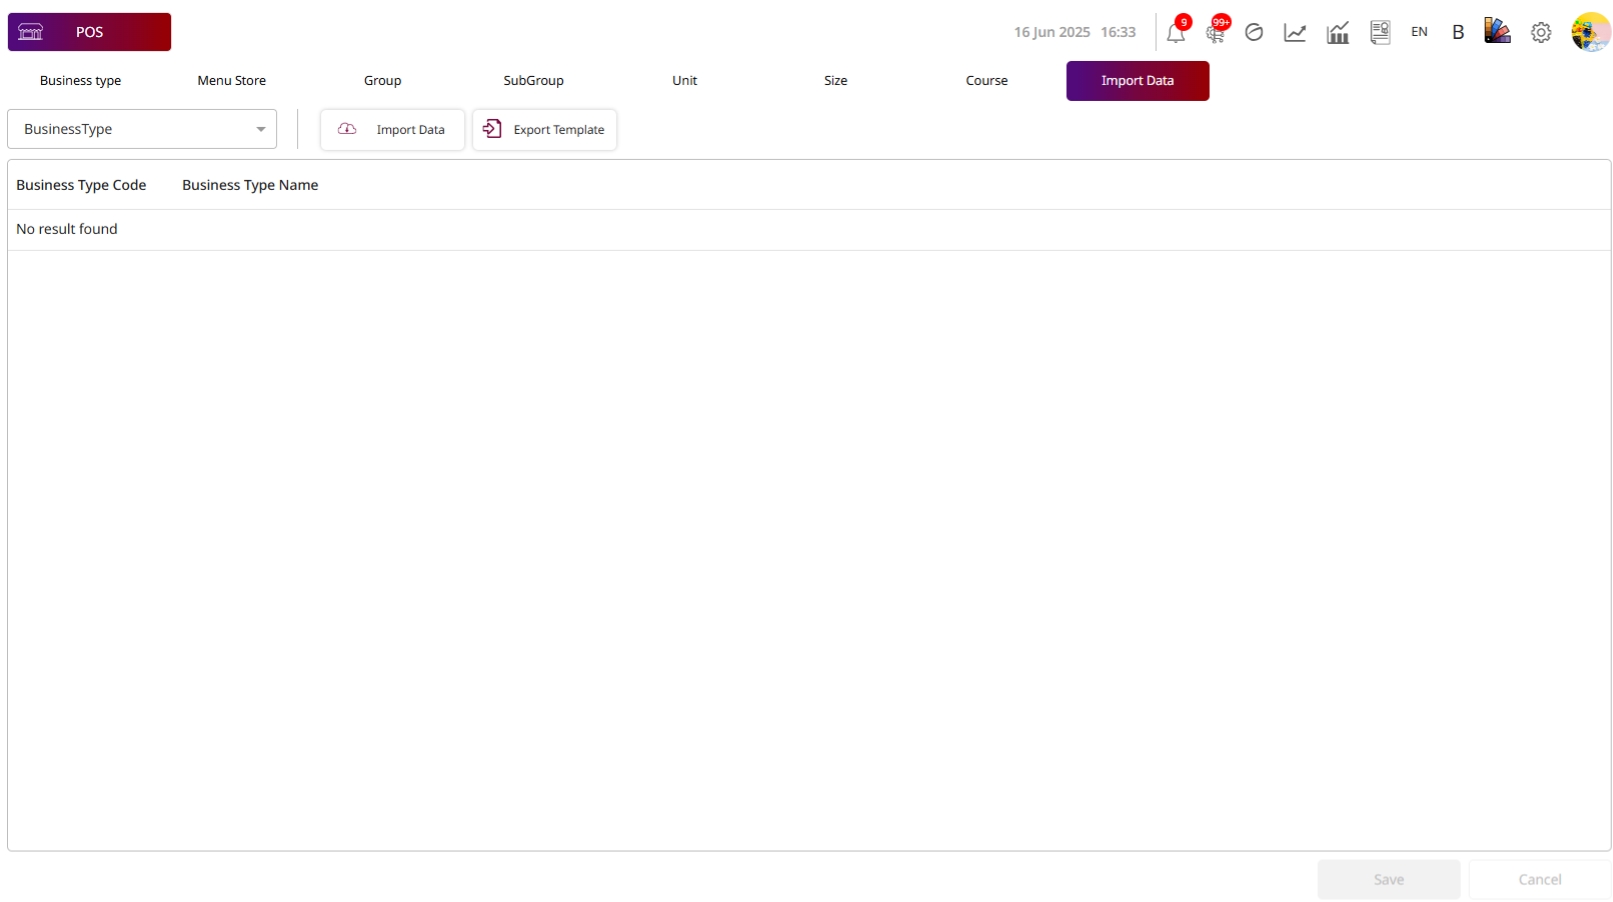Click the Export Template button
Screen dimensions: 1613x902
(544, 130)
